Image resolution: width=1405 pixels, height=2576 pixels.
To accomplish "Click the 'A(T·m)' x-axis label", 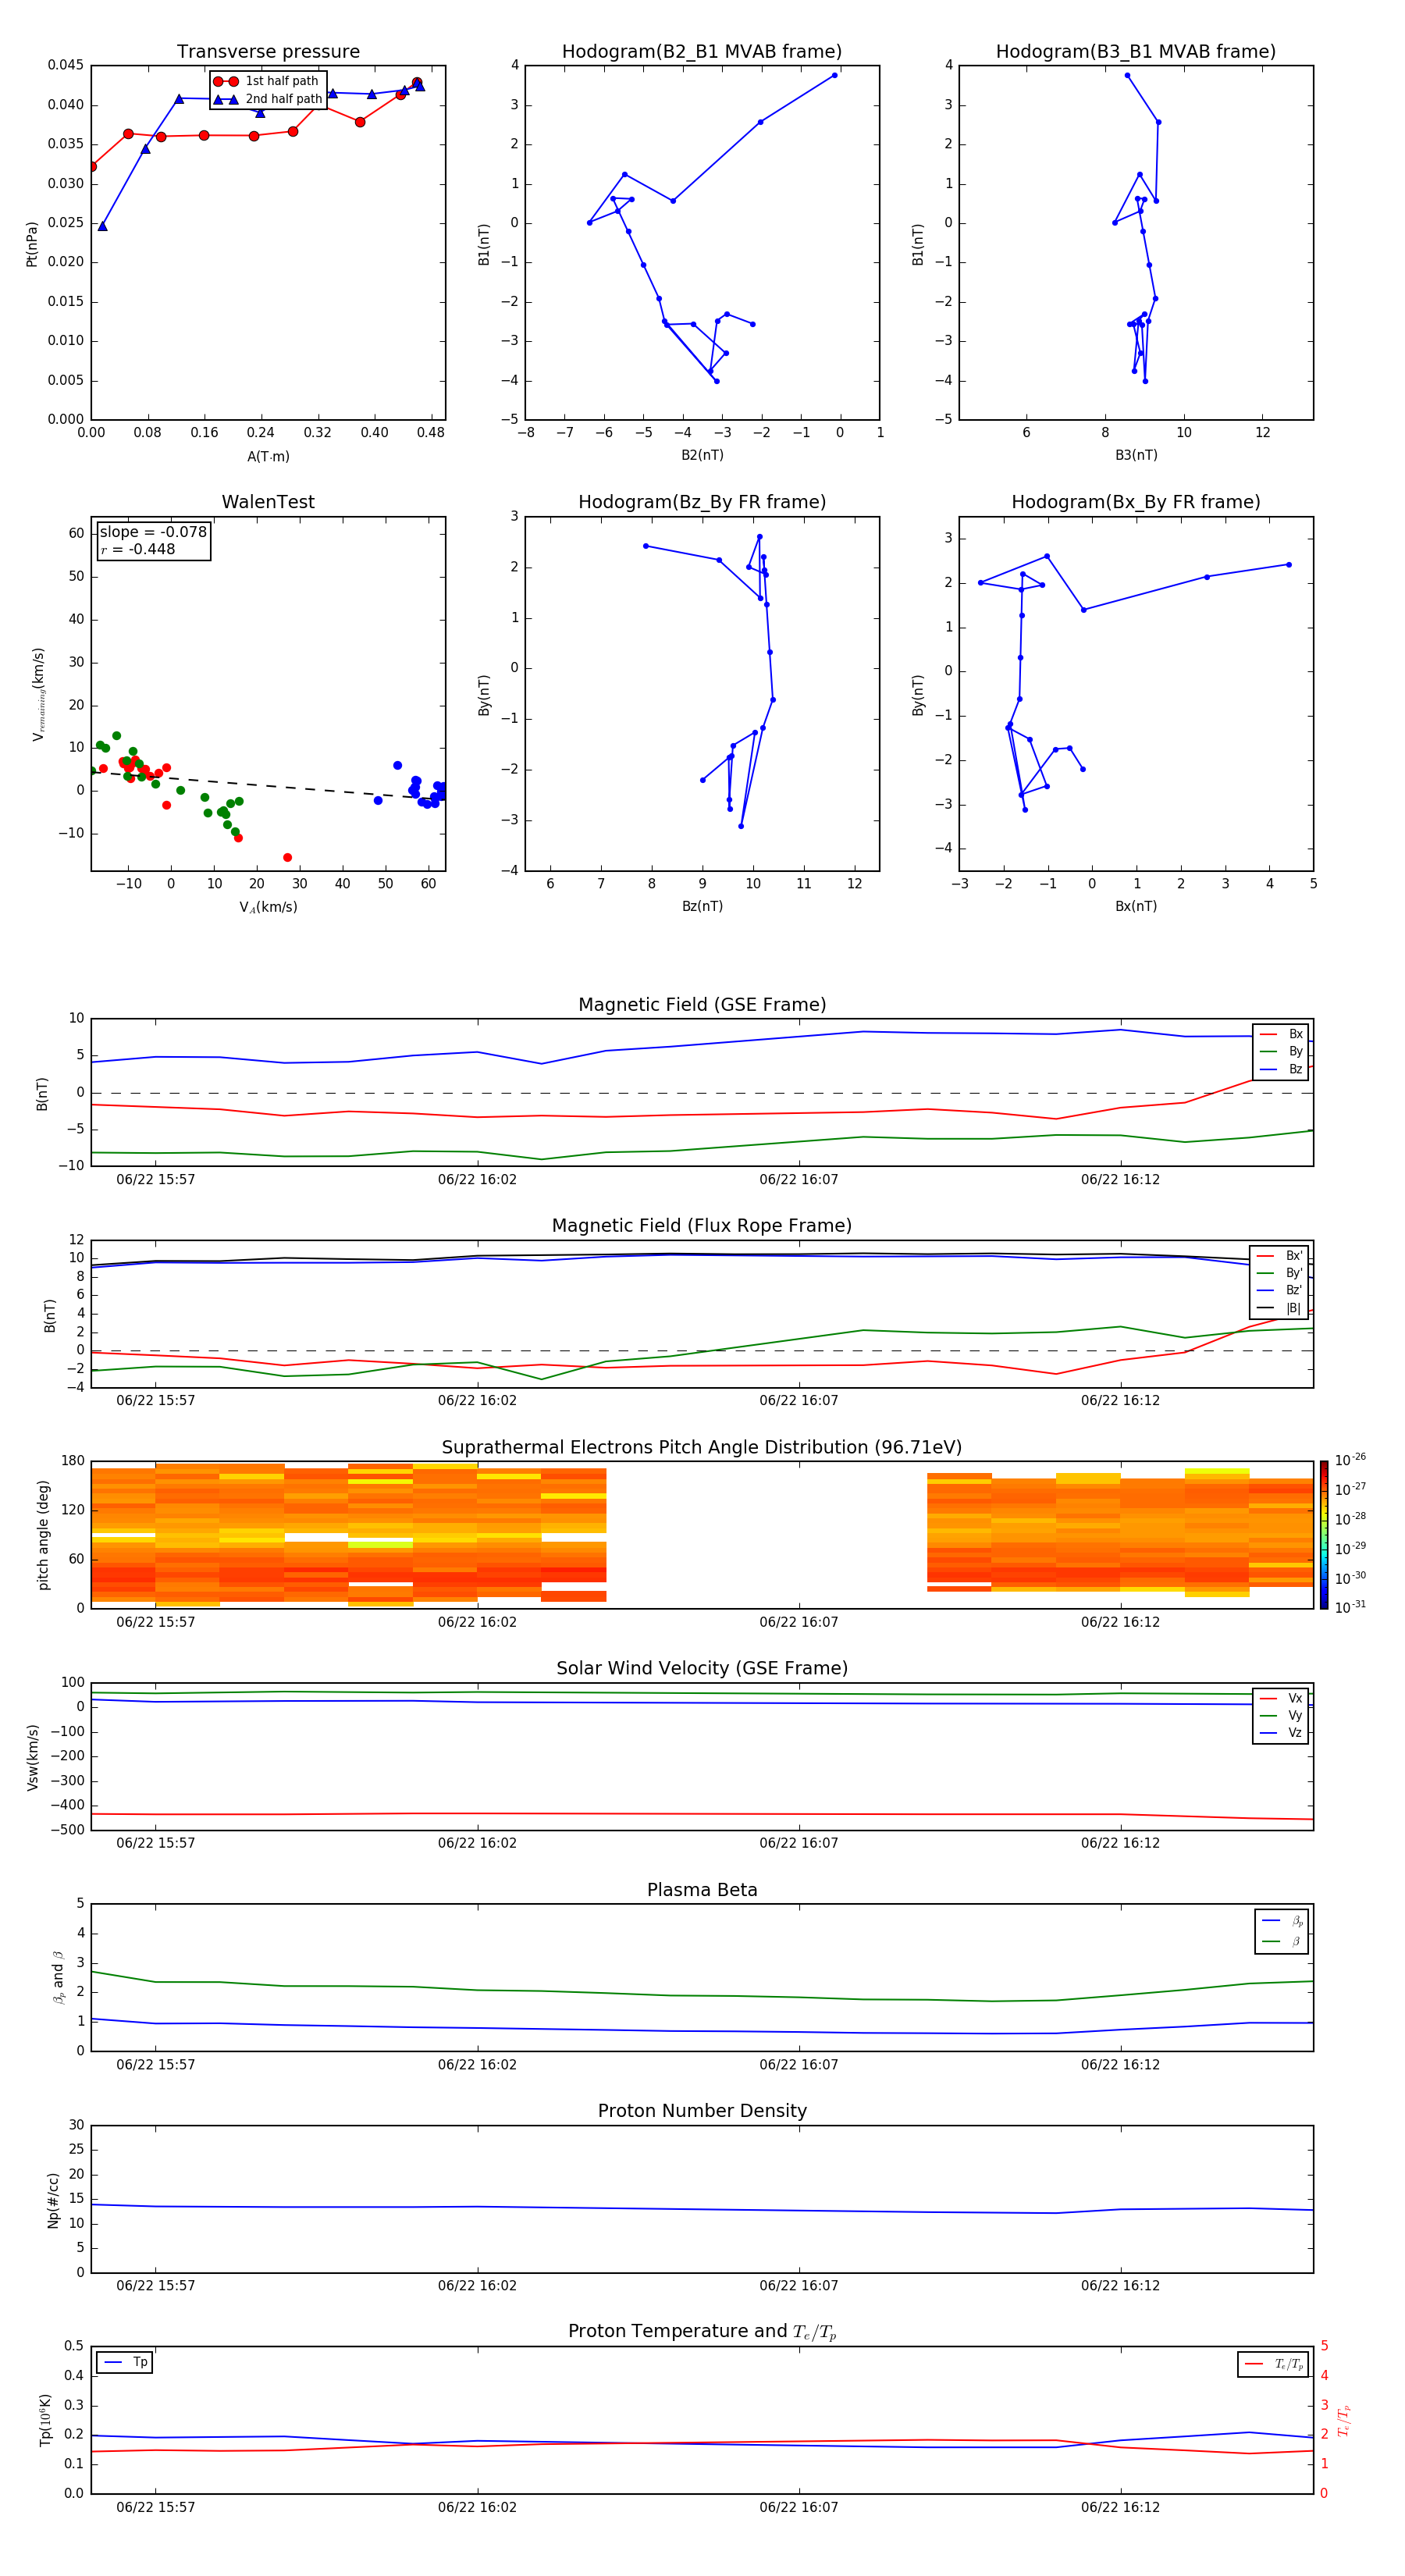I will pyautogui.click(x=268, y=456).
